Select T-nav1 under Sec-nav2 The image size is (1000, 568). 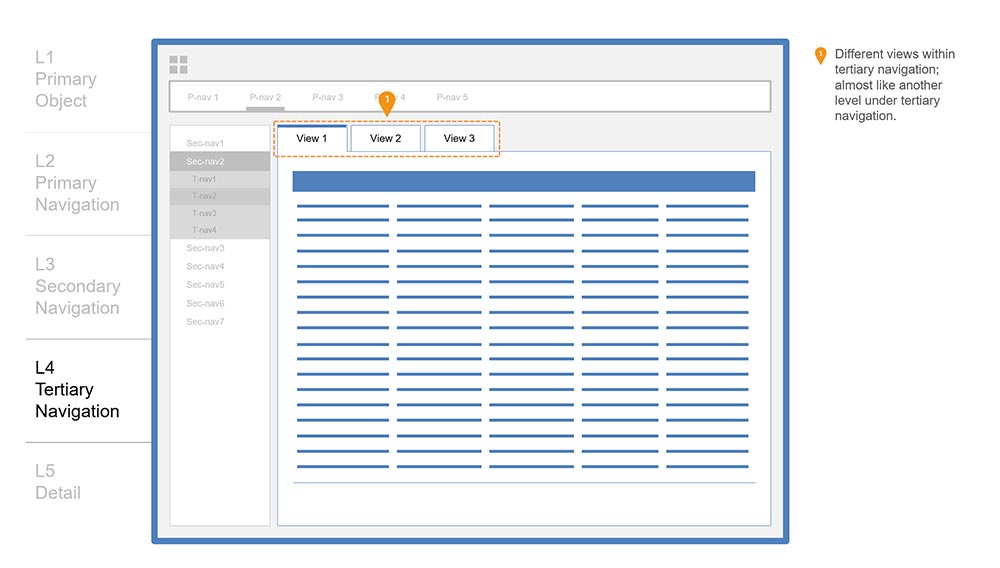(x=204, y=179)
